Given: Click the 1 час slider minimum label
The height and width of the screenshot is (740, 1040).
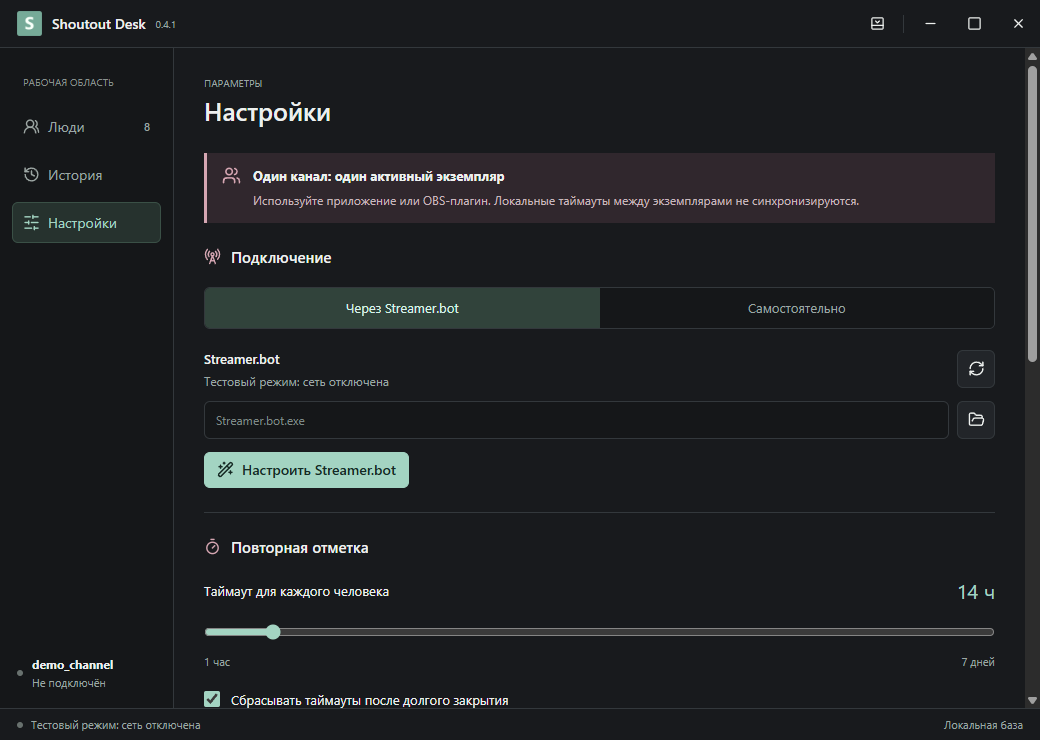Looking at the screenshot, I should coord(218,662).
